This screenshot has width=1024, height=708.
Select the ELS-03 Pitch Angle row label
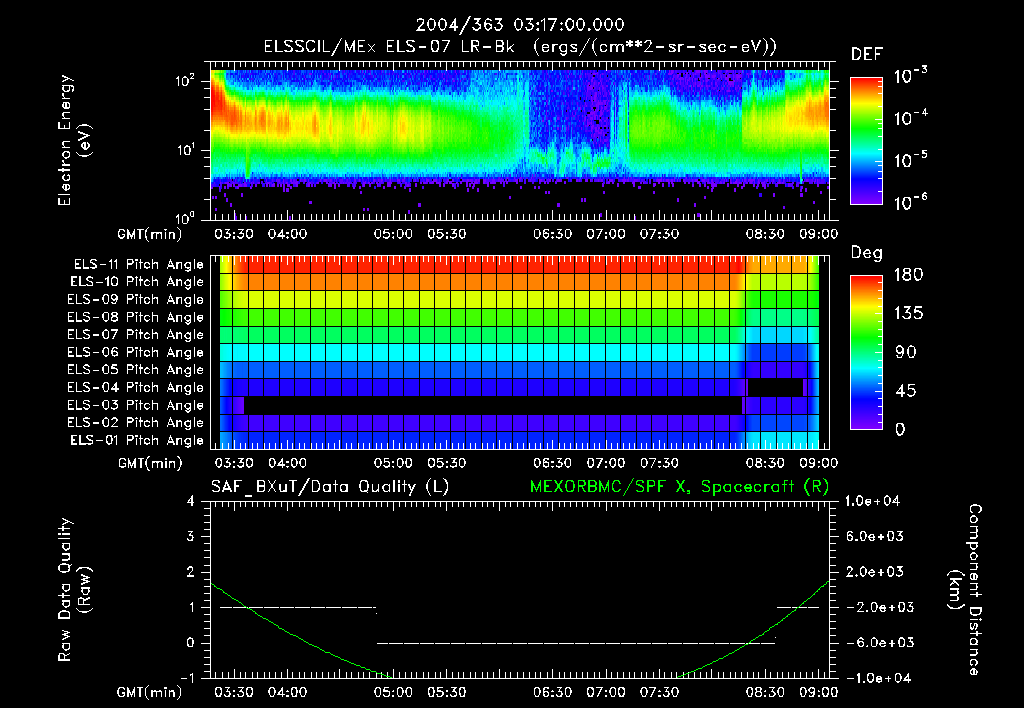[136, 406]
